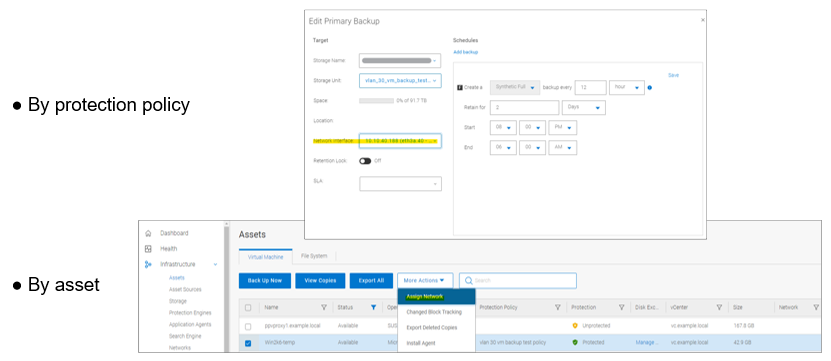Click the backup every 12 input field
This screenshot has width=831, height=361.
point(590,87)
